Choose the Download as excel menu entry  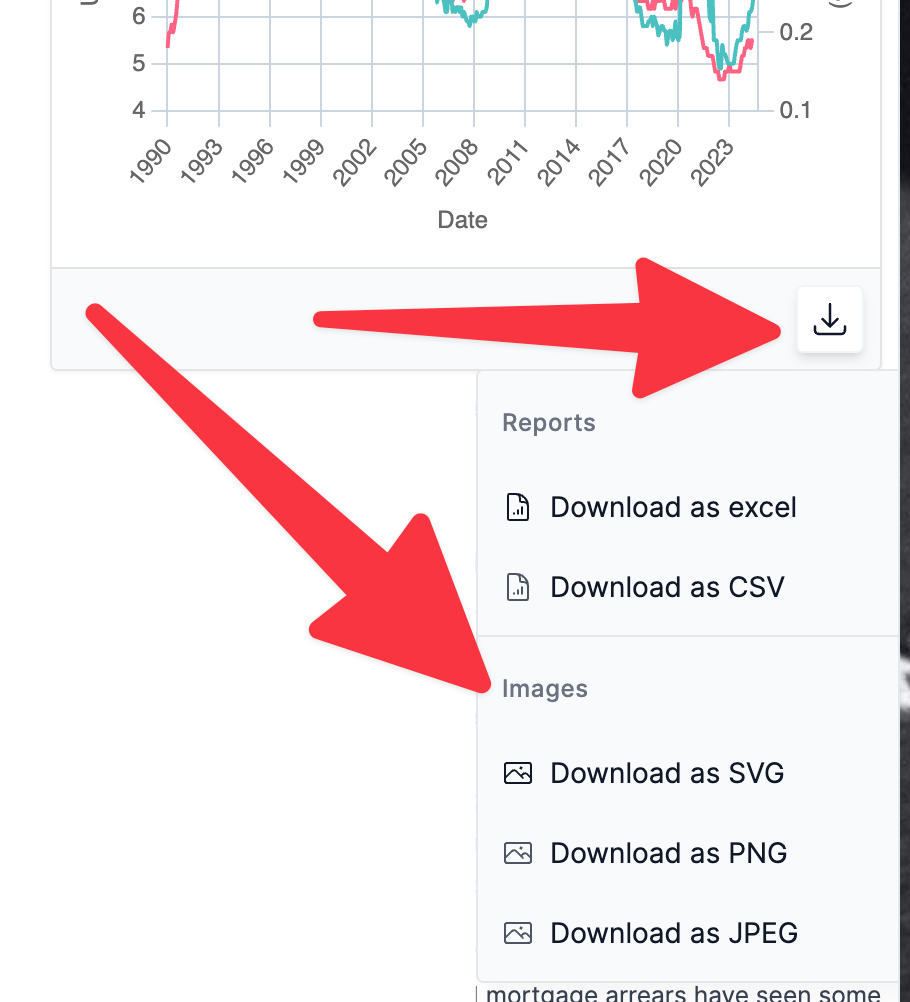point(673,507)
